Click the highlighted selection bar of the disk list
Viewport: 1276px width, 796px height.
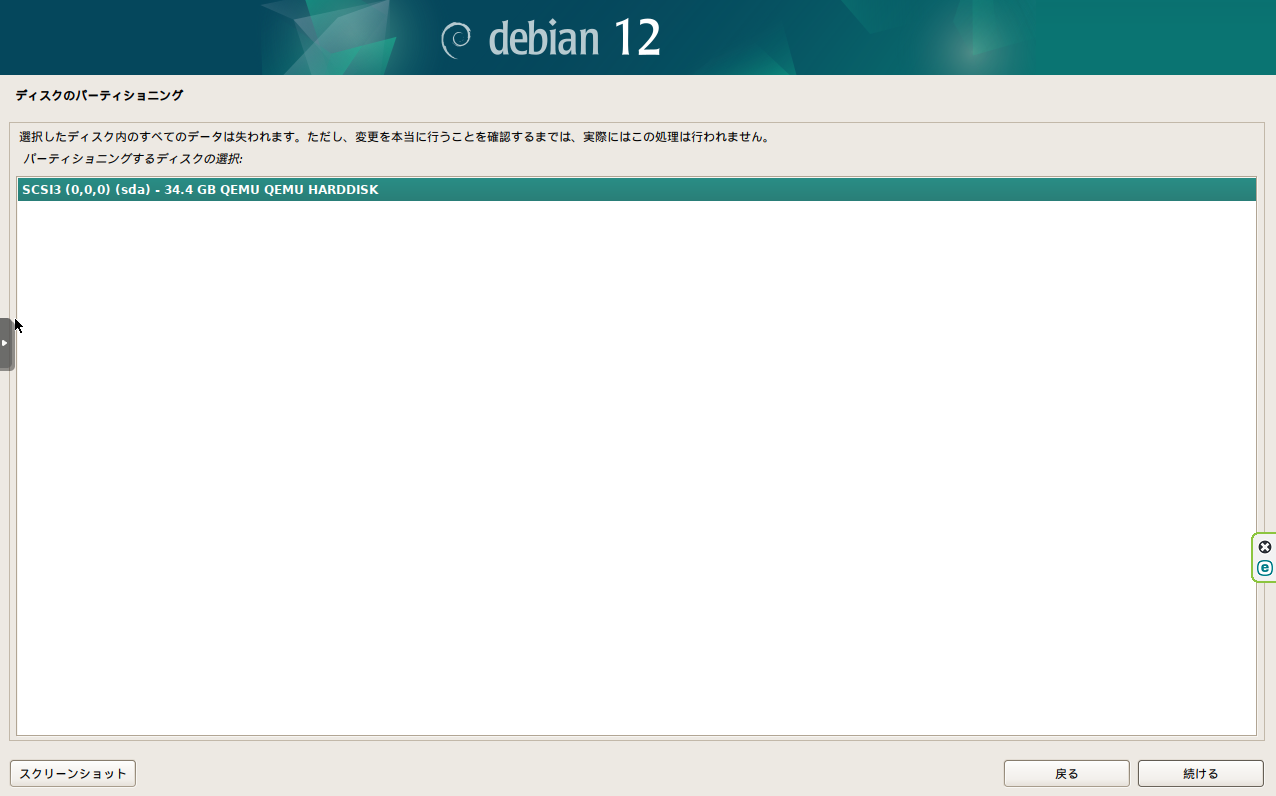(637, 189)
